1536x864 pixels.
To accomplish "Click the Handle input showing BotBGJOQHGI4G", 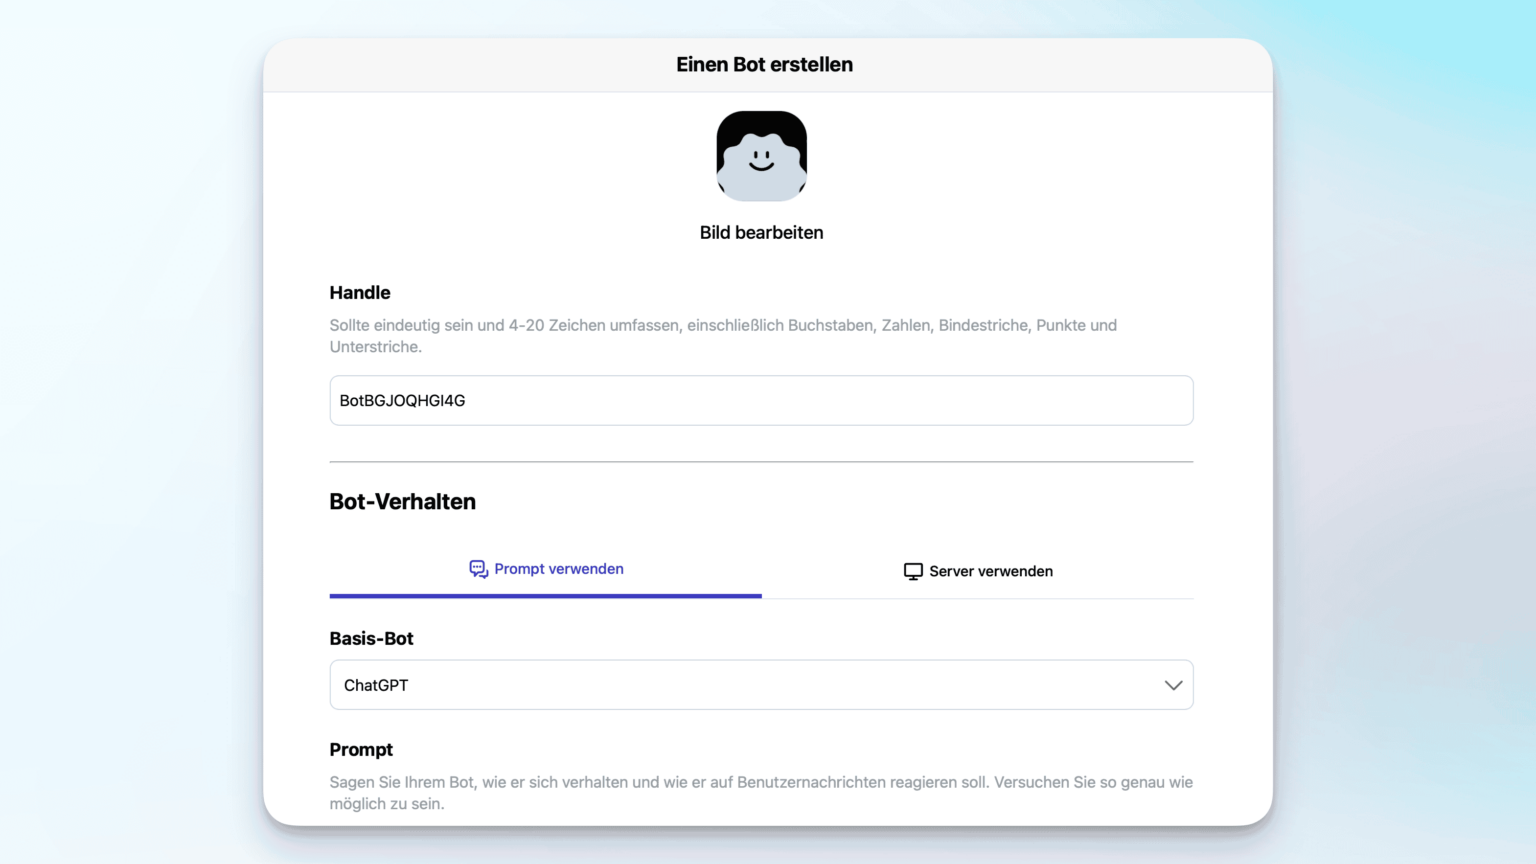I will (x=761, y=400).
